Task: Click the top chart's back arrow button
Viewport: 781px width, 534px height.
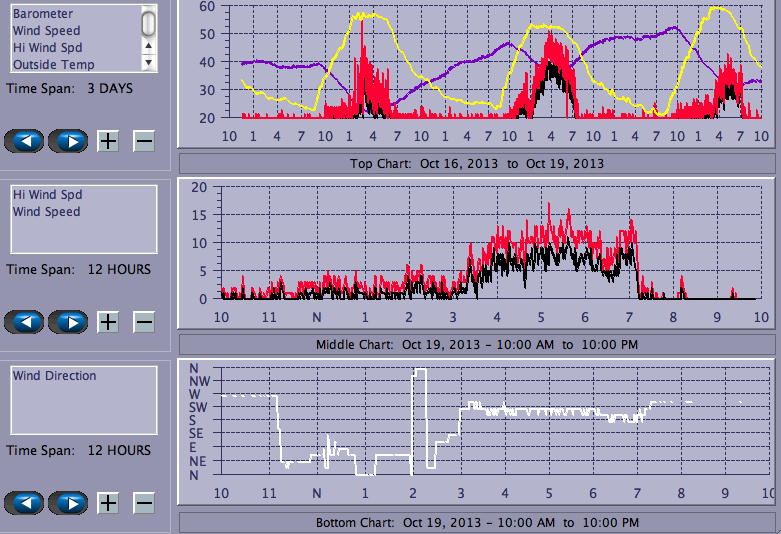Action: click(x=25, y=140)
